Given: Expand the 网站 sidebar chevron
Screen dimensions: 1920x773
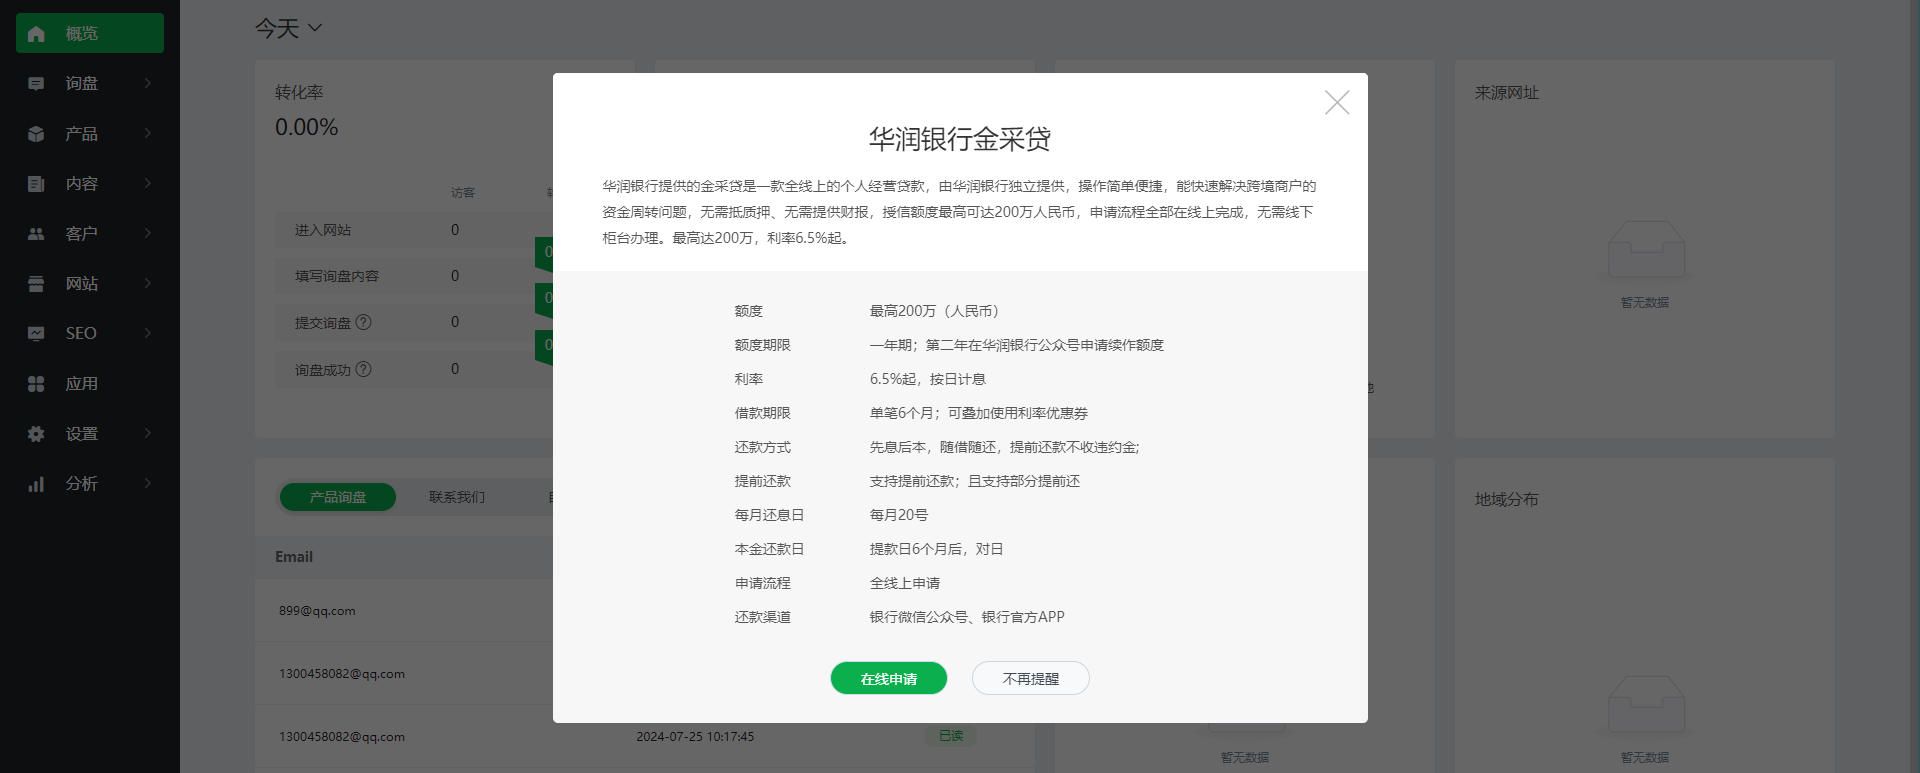Looking at the screenshot, I should pyautogui.click(x=148, y=283).
